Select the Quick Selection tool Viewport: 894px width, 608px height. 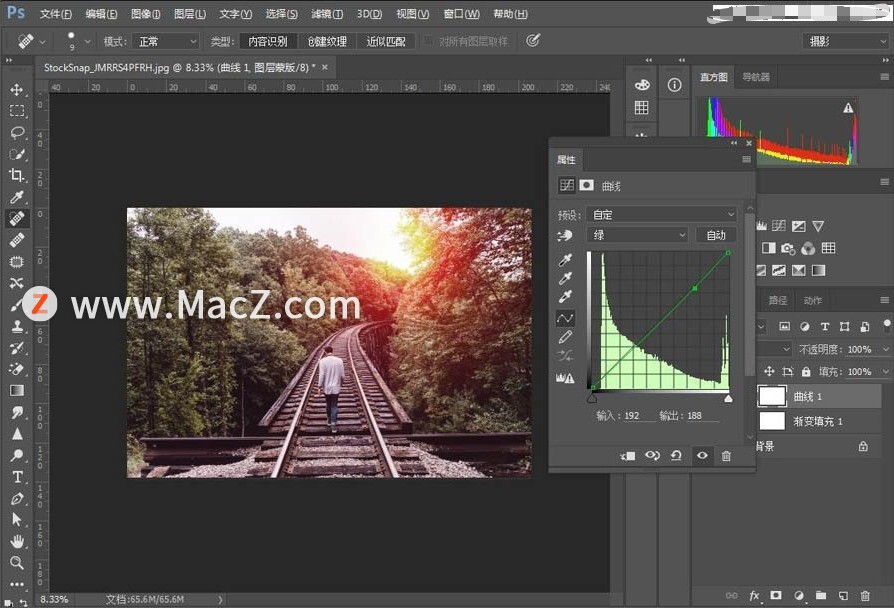click(x=17, y=154)
